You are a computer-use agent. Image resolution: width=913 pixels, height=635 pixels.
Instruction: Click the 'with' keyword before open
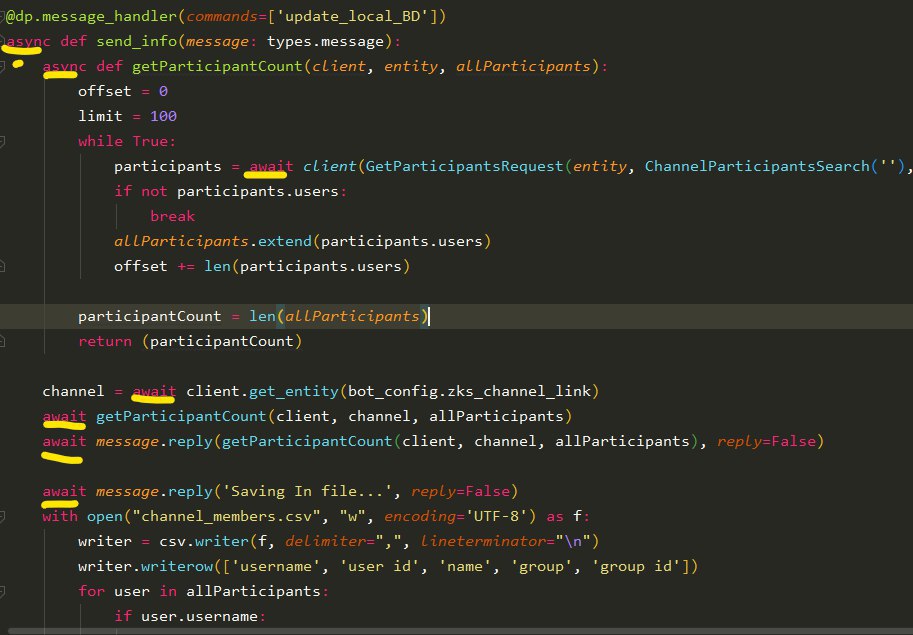[60, 516]
